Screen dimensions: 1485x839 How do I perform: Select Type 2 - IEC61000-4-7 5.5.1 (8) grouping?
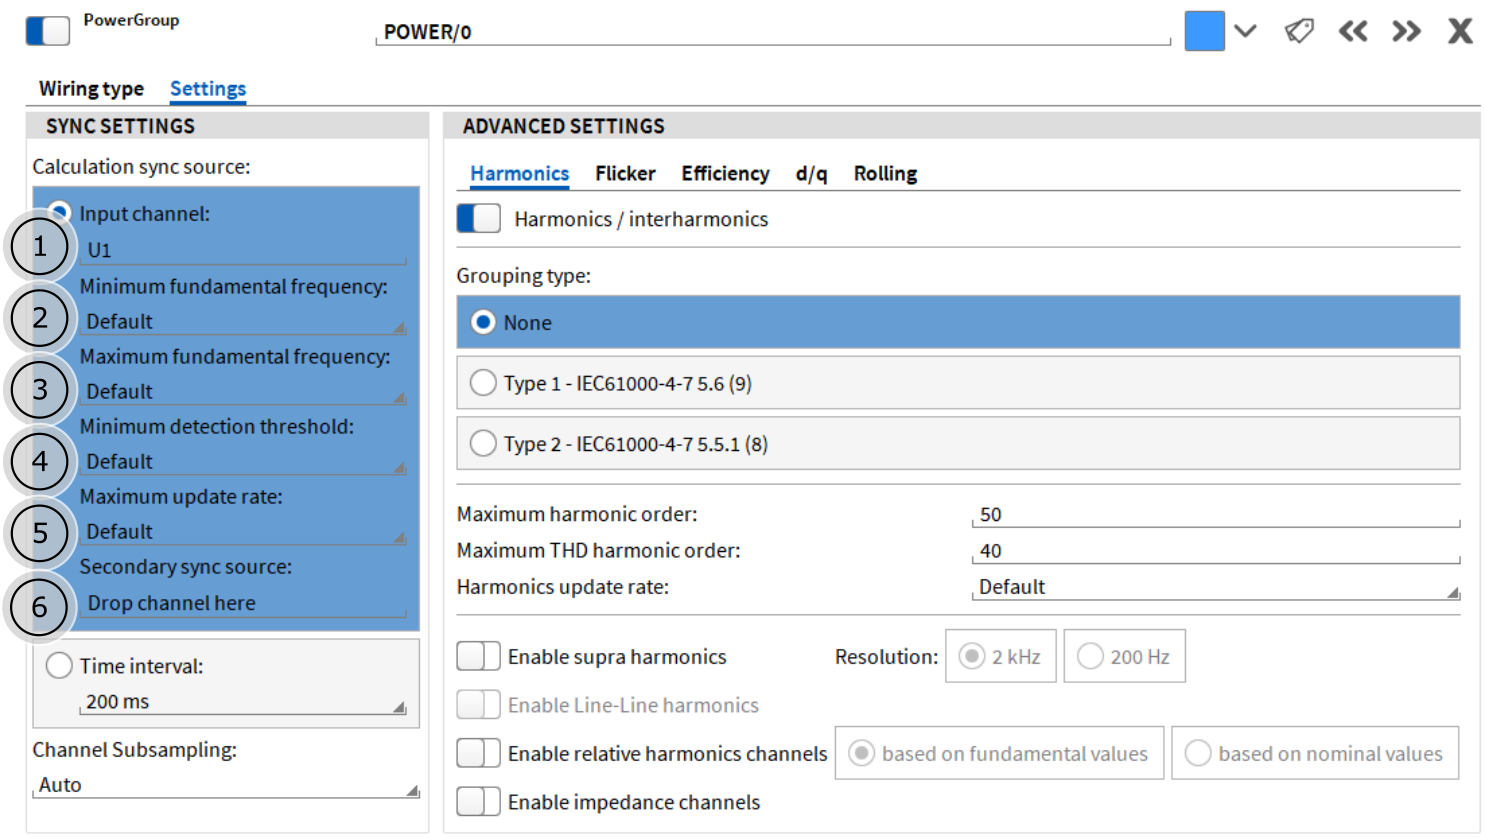pos(958,443)
